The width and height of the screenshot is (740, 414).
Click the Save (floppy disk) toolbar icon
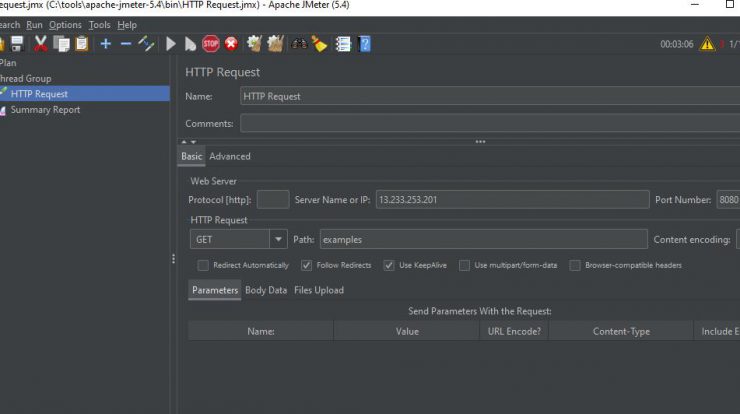(x=17, y=44)
